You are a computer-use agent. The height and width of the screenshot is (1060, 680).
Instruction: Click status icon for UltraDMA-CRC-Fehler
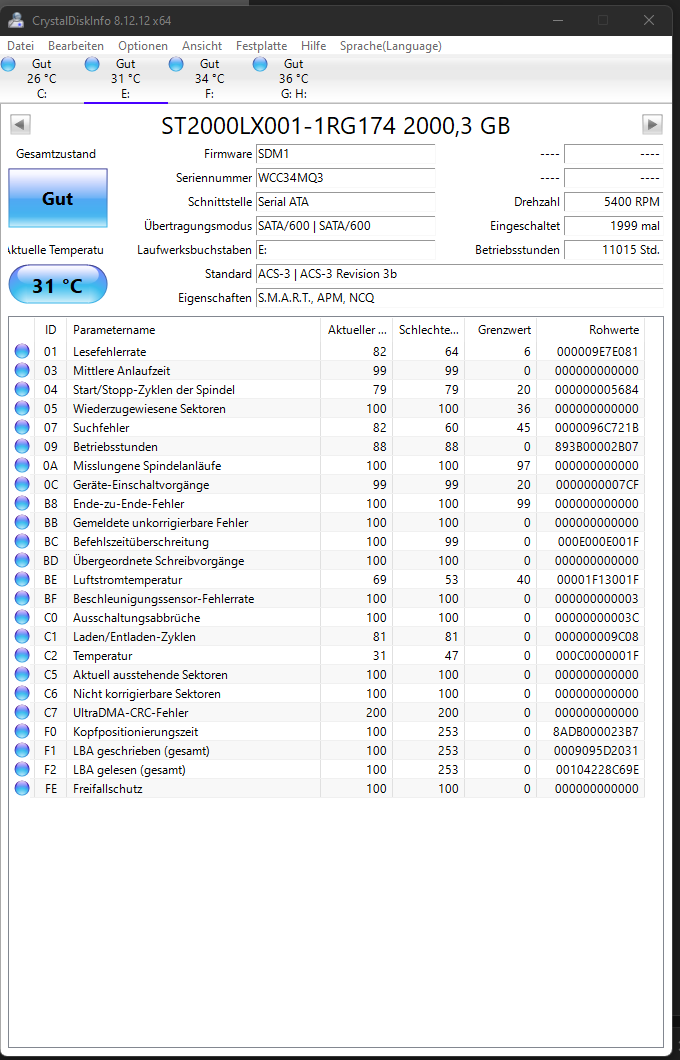pos(22,713)
